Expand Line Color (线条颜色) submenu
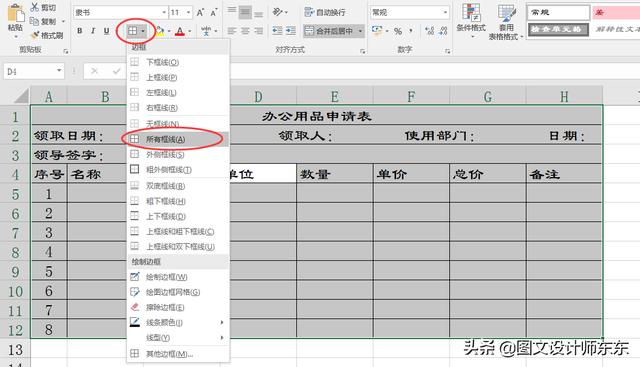 [x=178, y=323]
